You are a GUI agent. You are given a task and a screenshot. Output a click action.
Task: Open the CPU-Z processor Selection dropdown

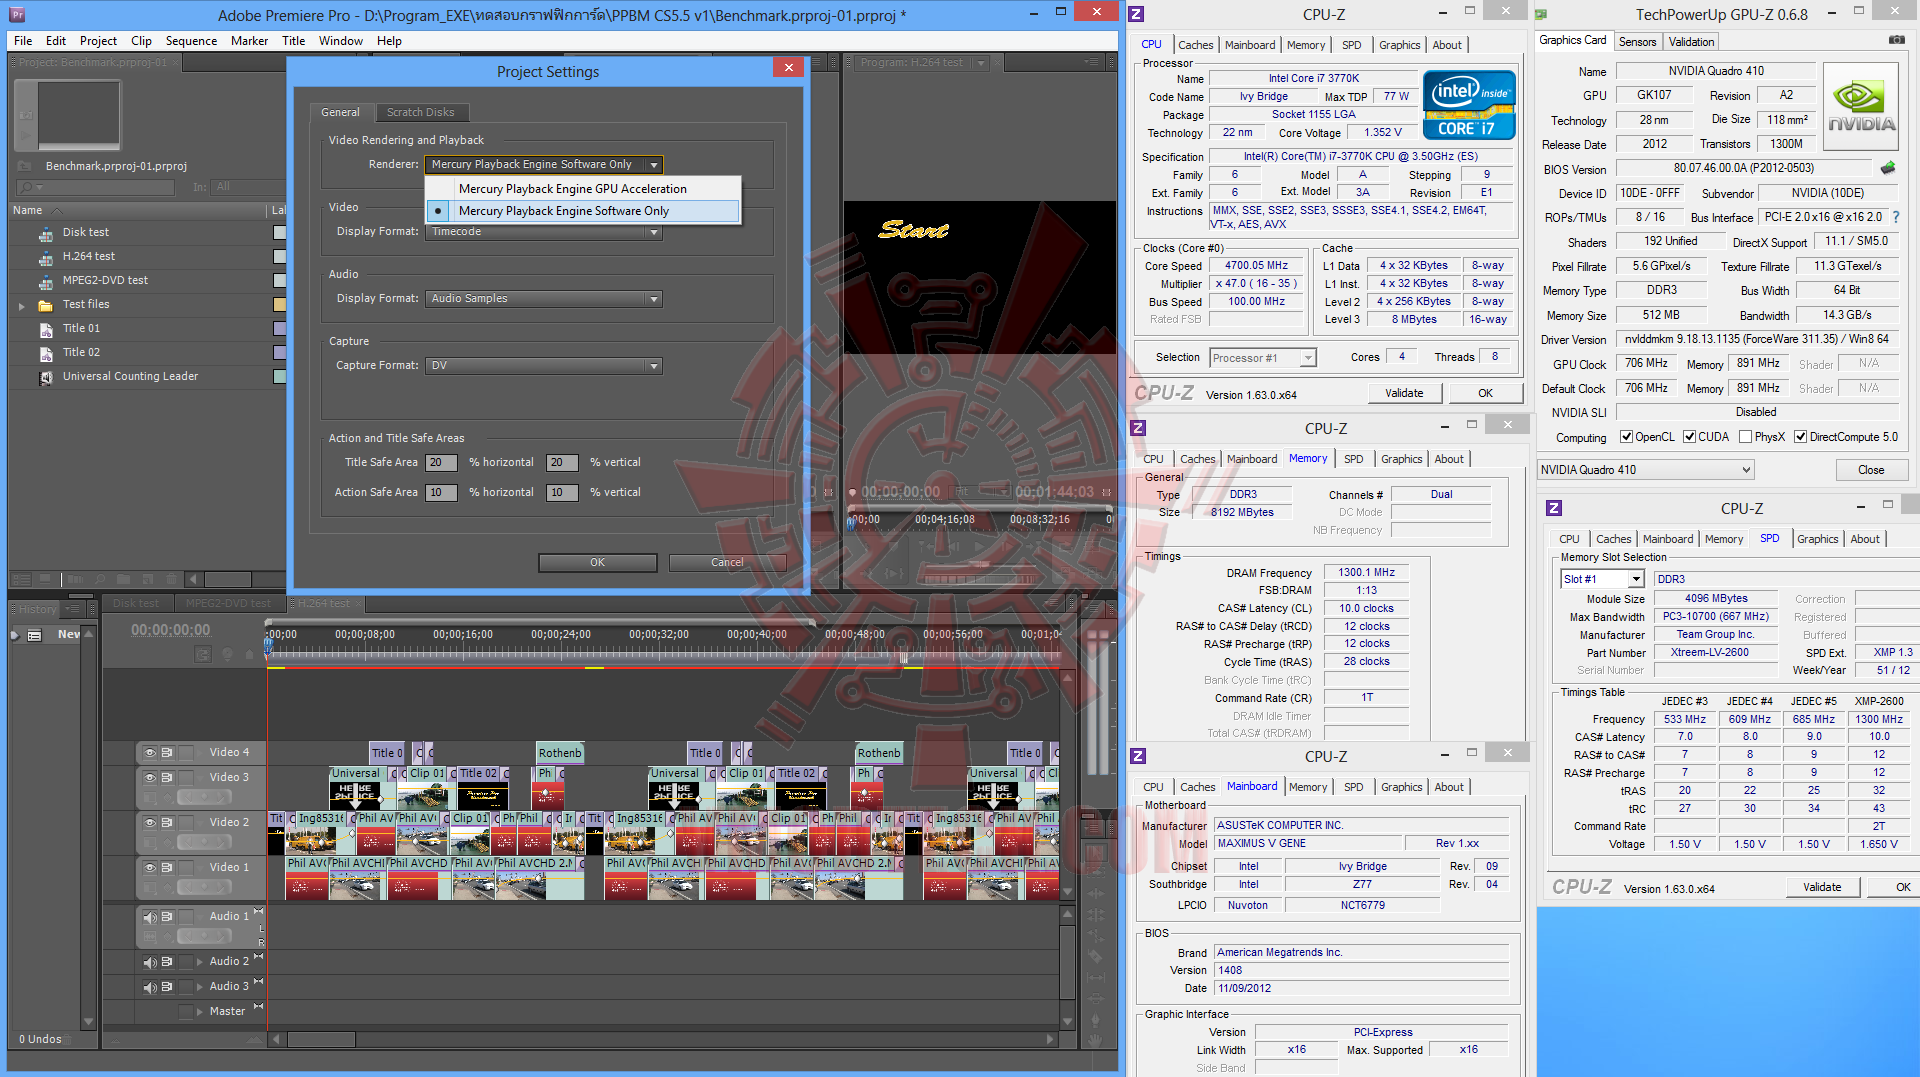point(1263,358)
